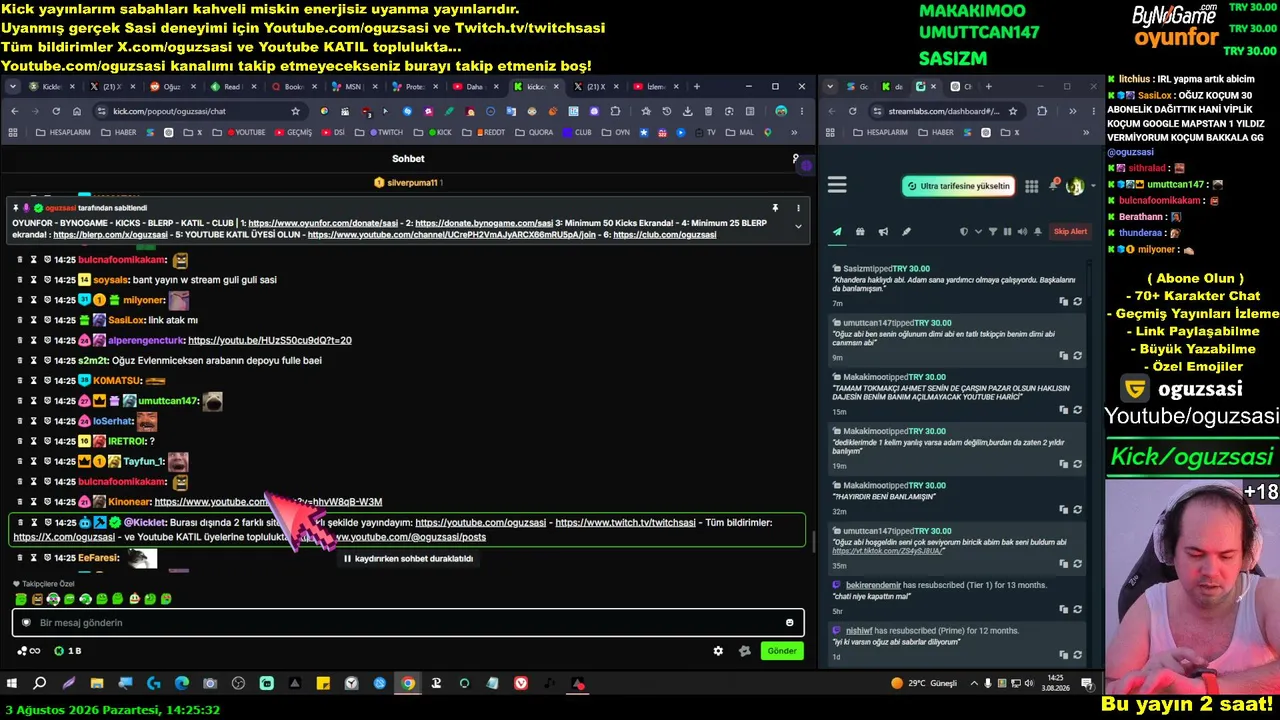
Task: Open the donate.bynogame.com/sasi link
Action: [484, 223]
